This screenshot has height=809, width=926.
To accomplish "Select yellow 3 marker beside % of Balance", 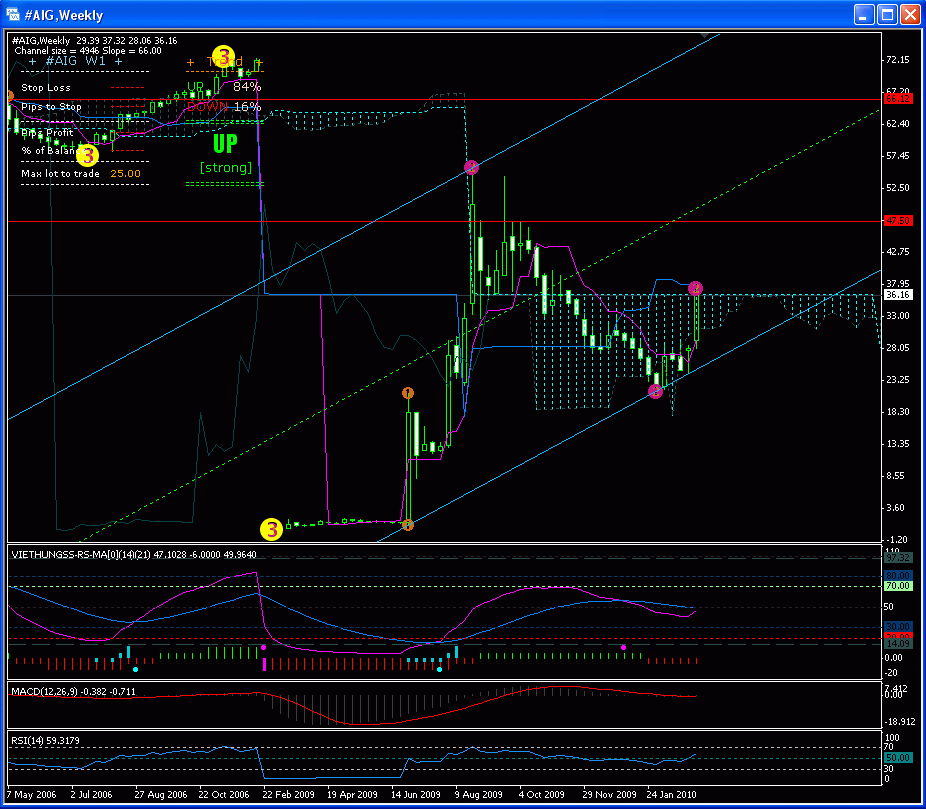I will click(x=87, y=155).
